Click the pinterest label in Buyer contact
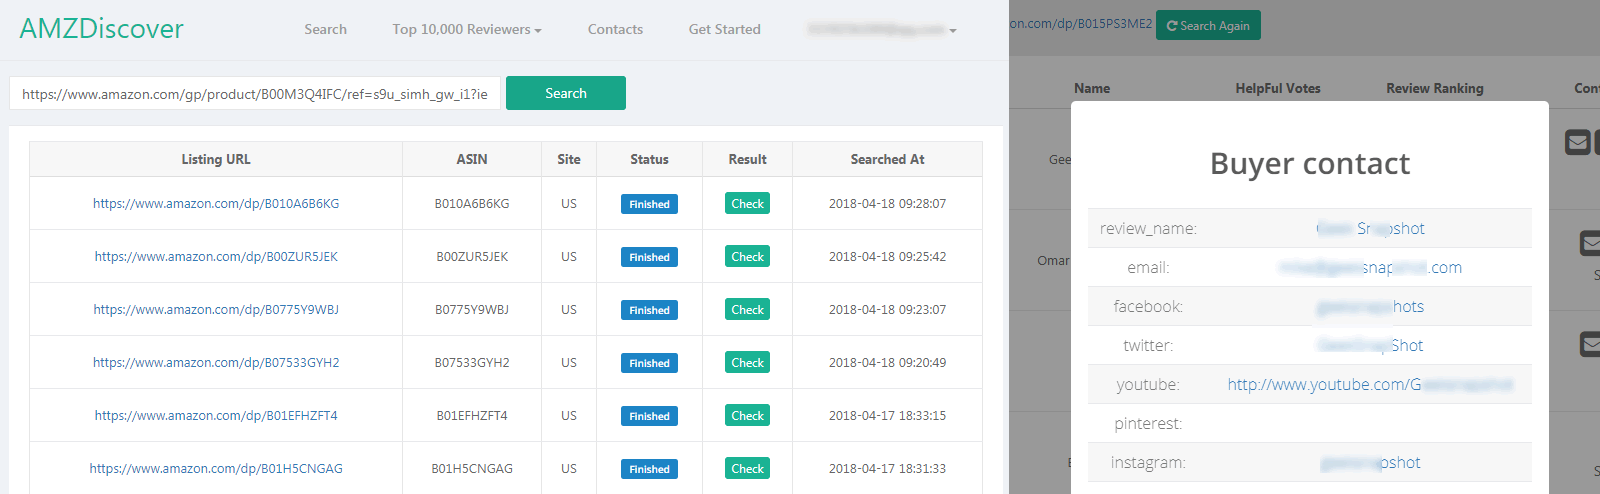This screenshot has width=1600, height=494. tap(1148, 423)
